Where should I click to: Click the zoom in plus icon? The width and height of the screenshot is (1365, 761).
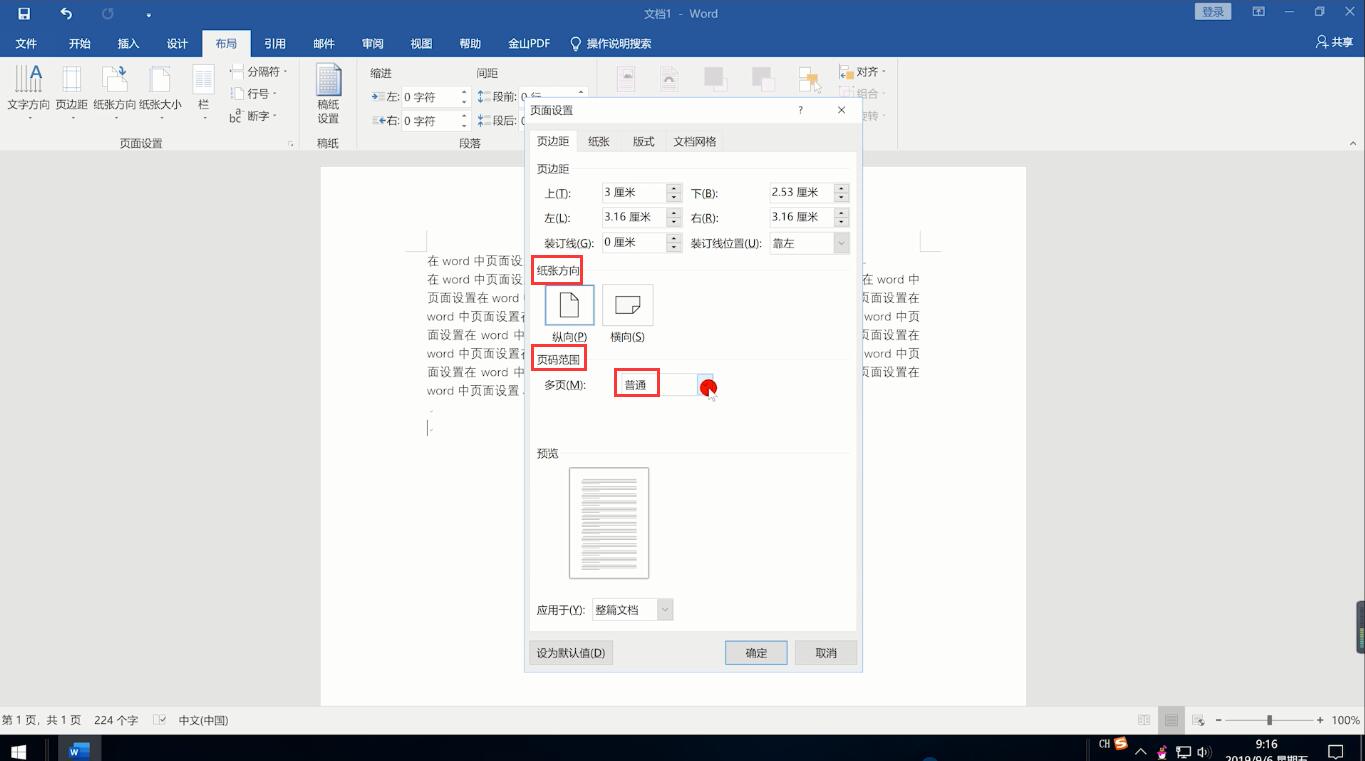click(x=1320, y=720)
